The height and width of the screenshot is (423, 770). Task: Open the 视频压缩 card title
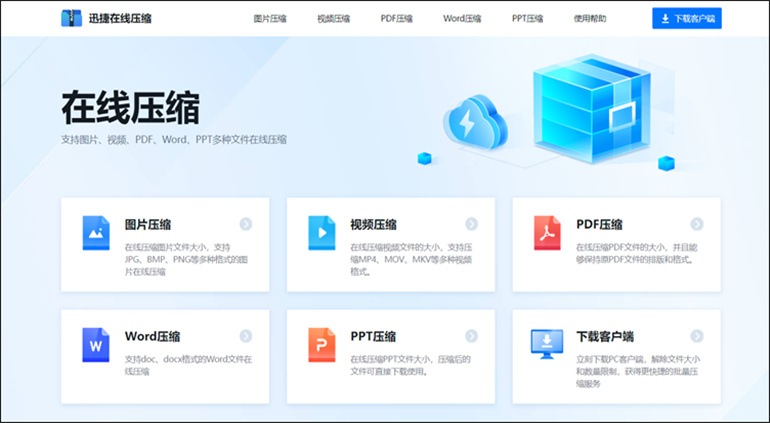pos(373,225)
